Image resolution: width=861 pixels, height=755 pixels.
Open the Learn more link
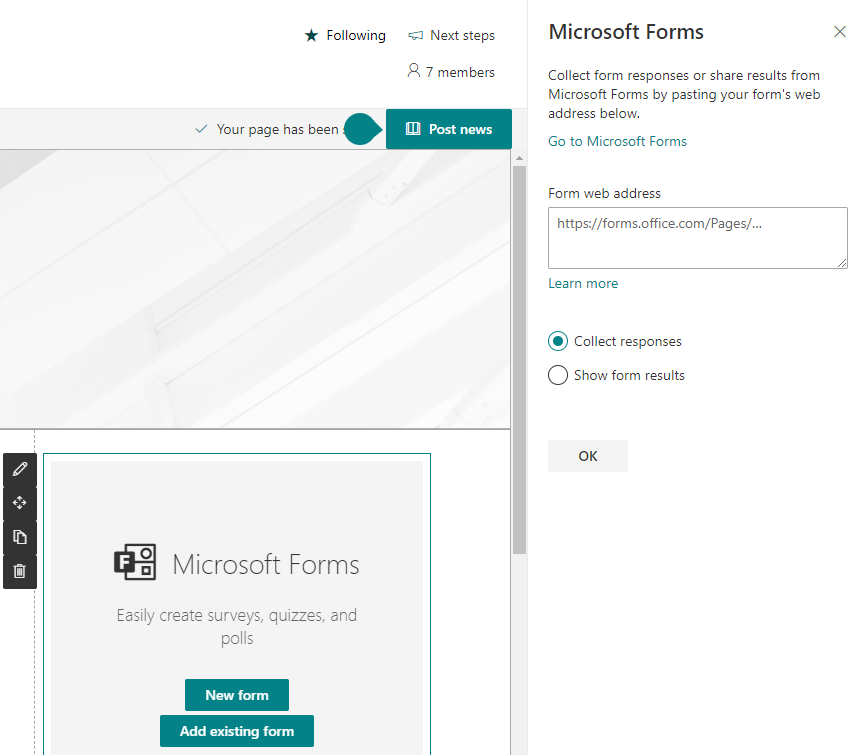tap(583, 284)
